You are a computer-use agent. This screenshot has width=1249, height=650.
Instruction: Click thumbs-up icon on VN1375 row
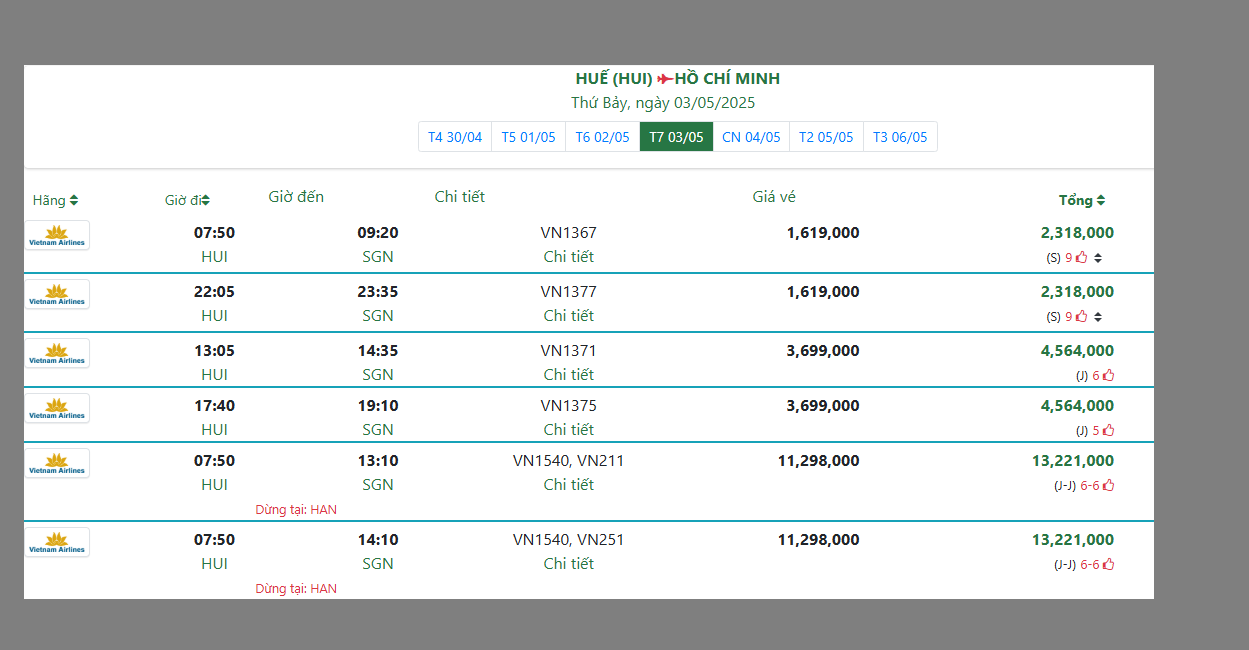tap(1108, 431)
